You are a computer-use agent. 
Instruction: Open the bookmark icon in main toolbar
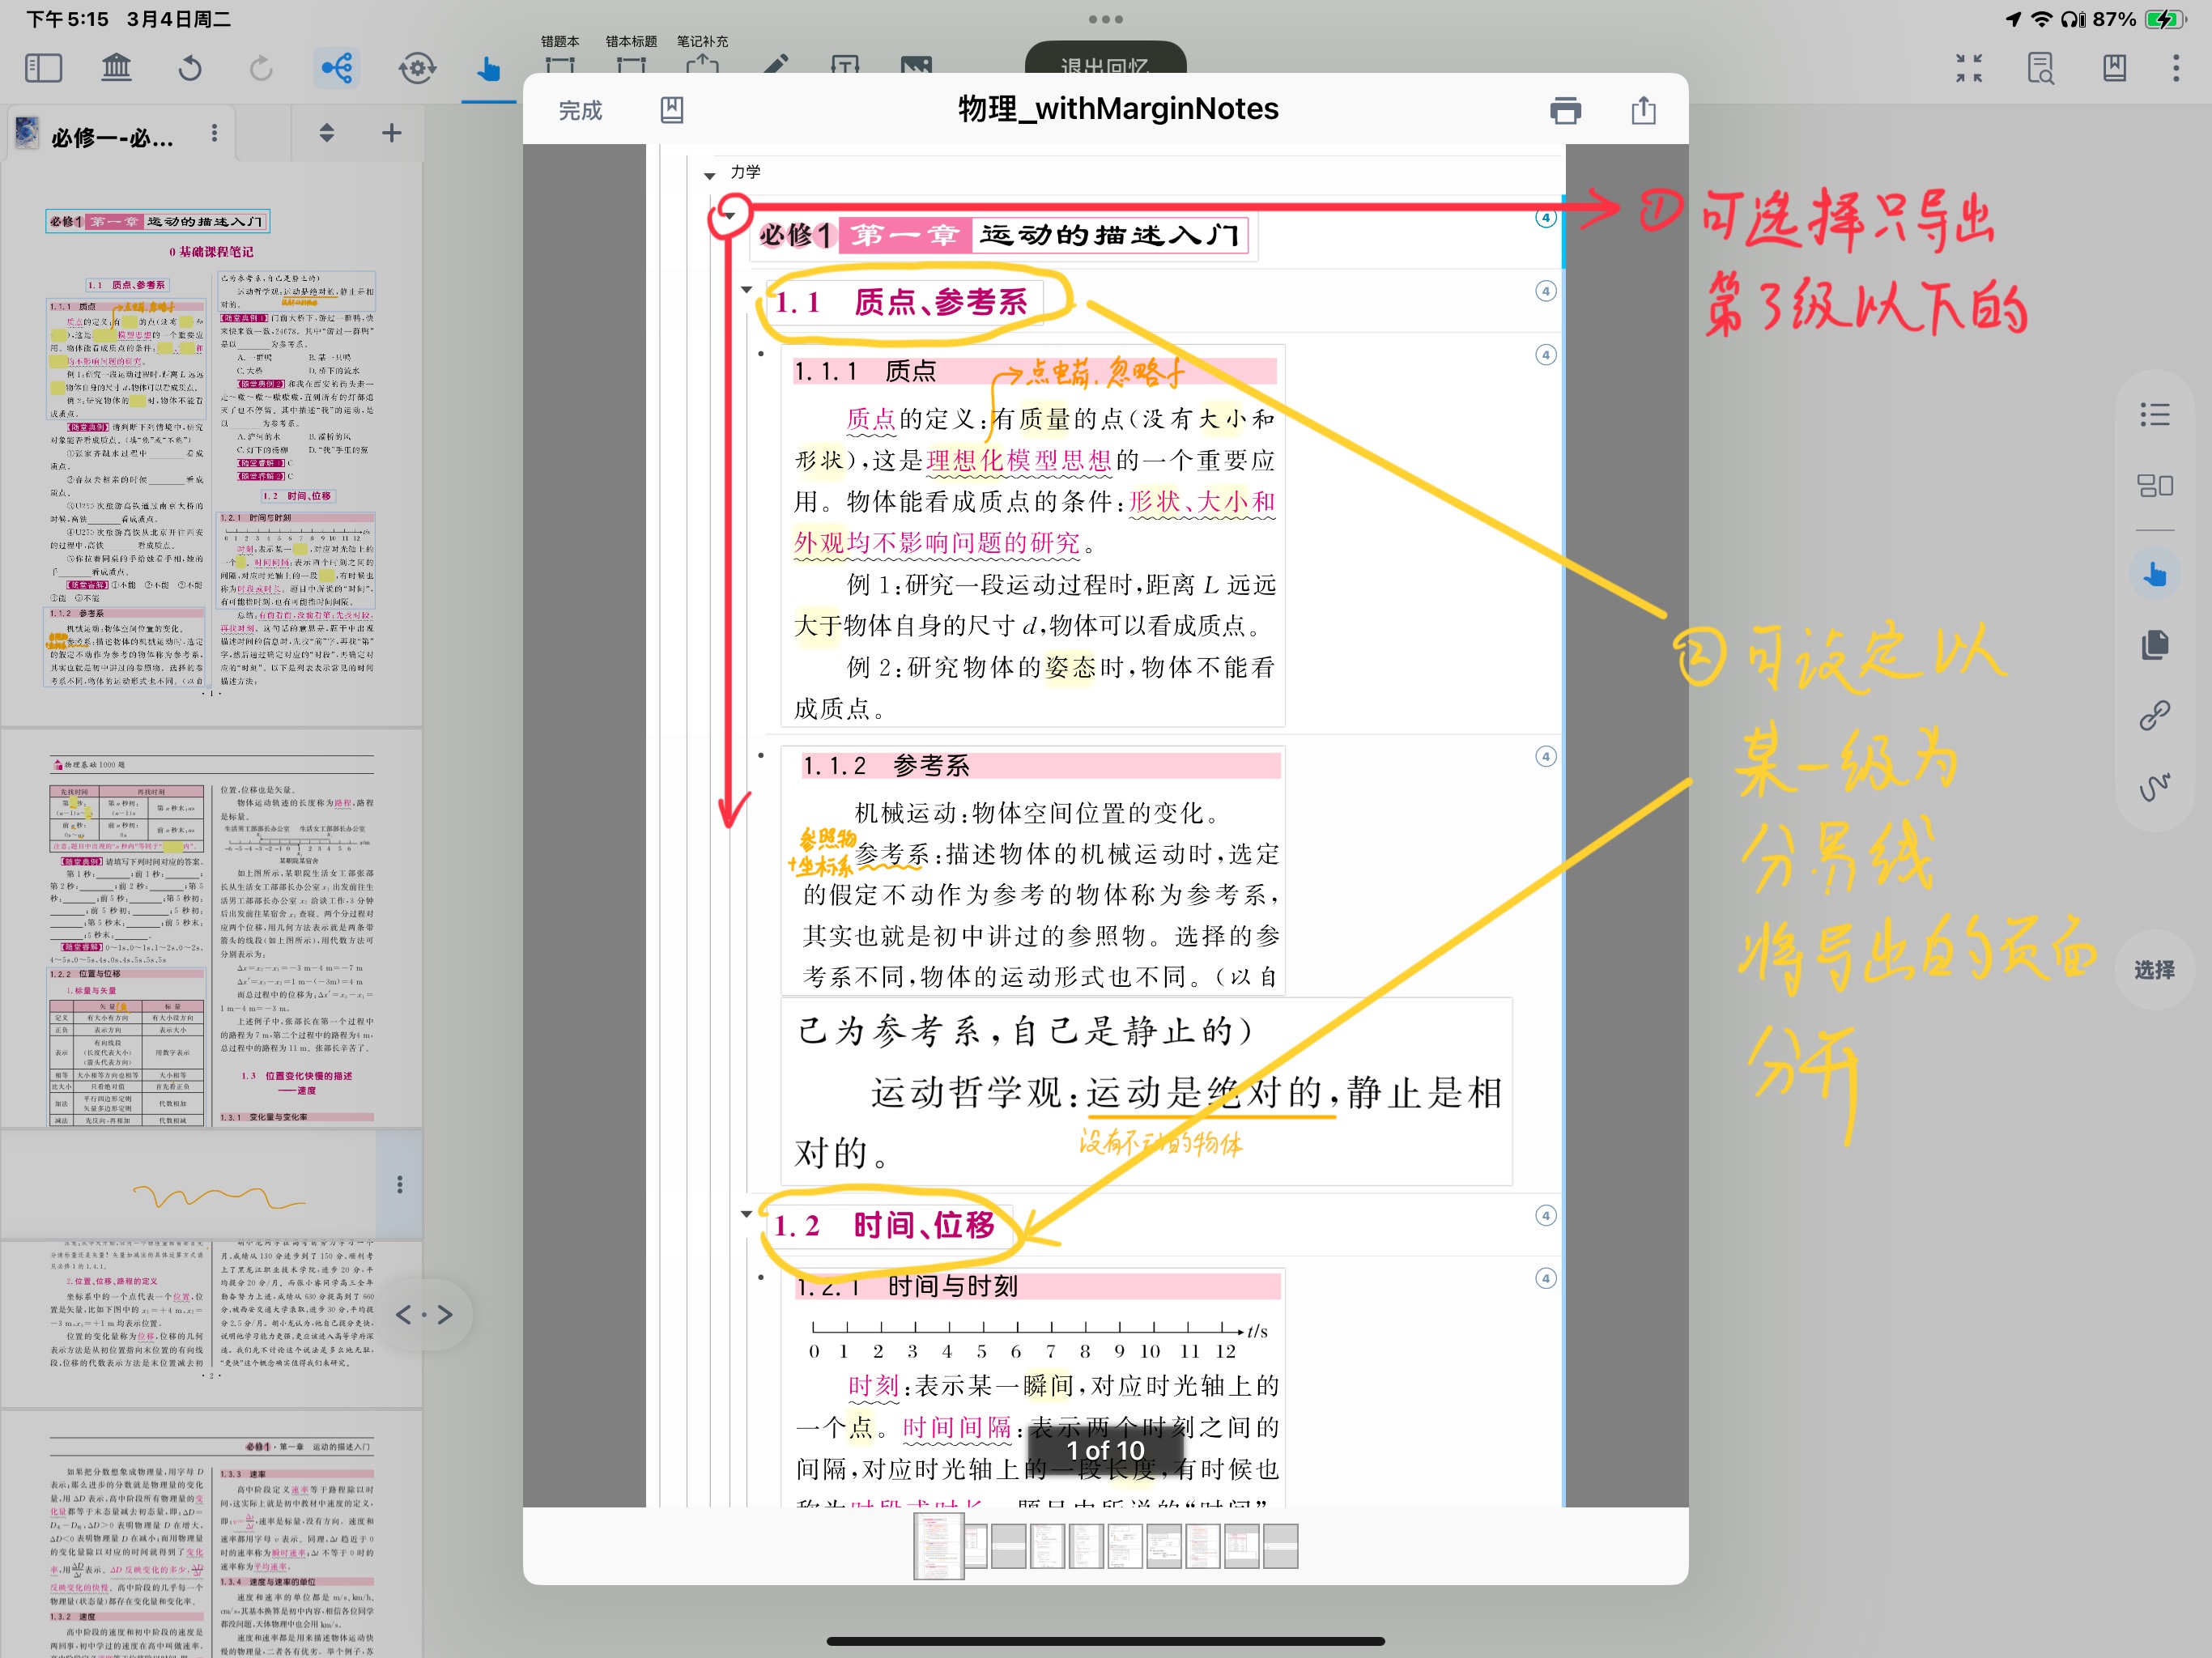pyautogui.click(x=2114, y=68)
